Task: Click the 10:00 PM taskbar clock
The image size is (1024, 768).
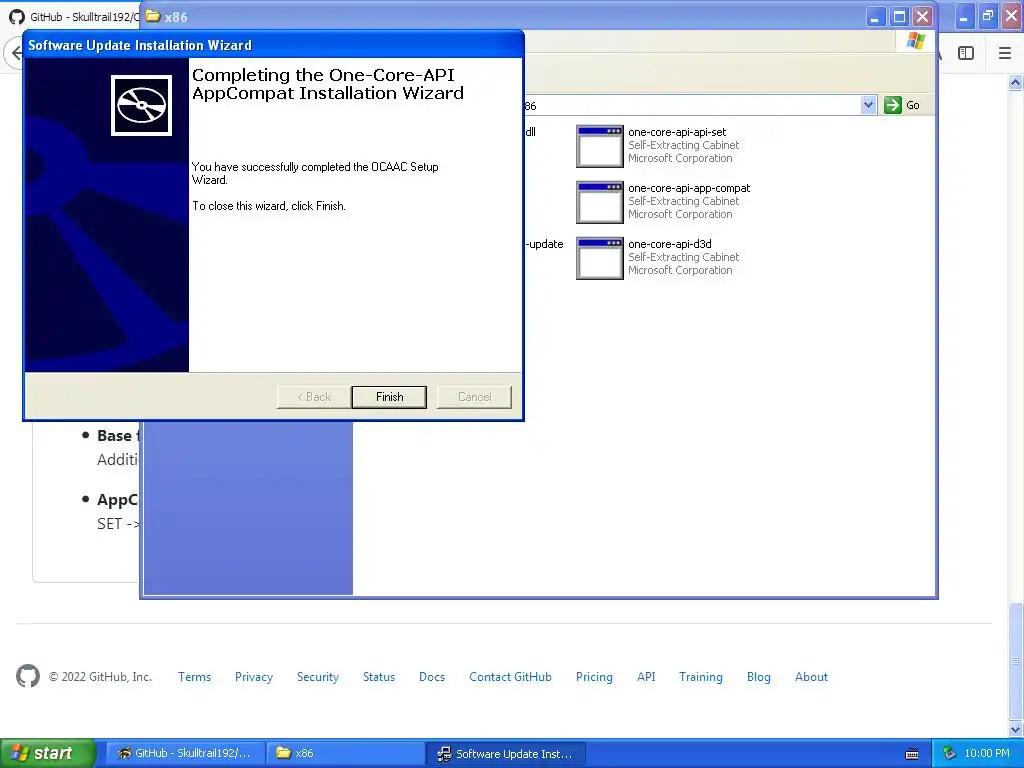Action: click(987, 753)
